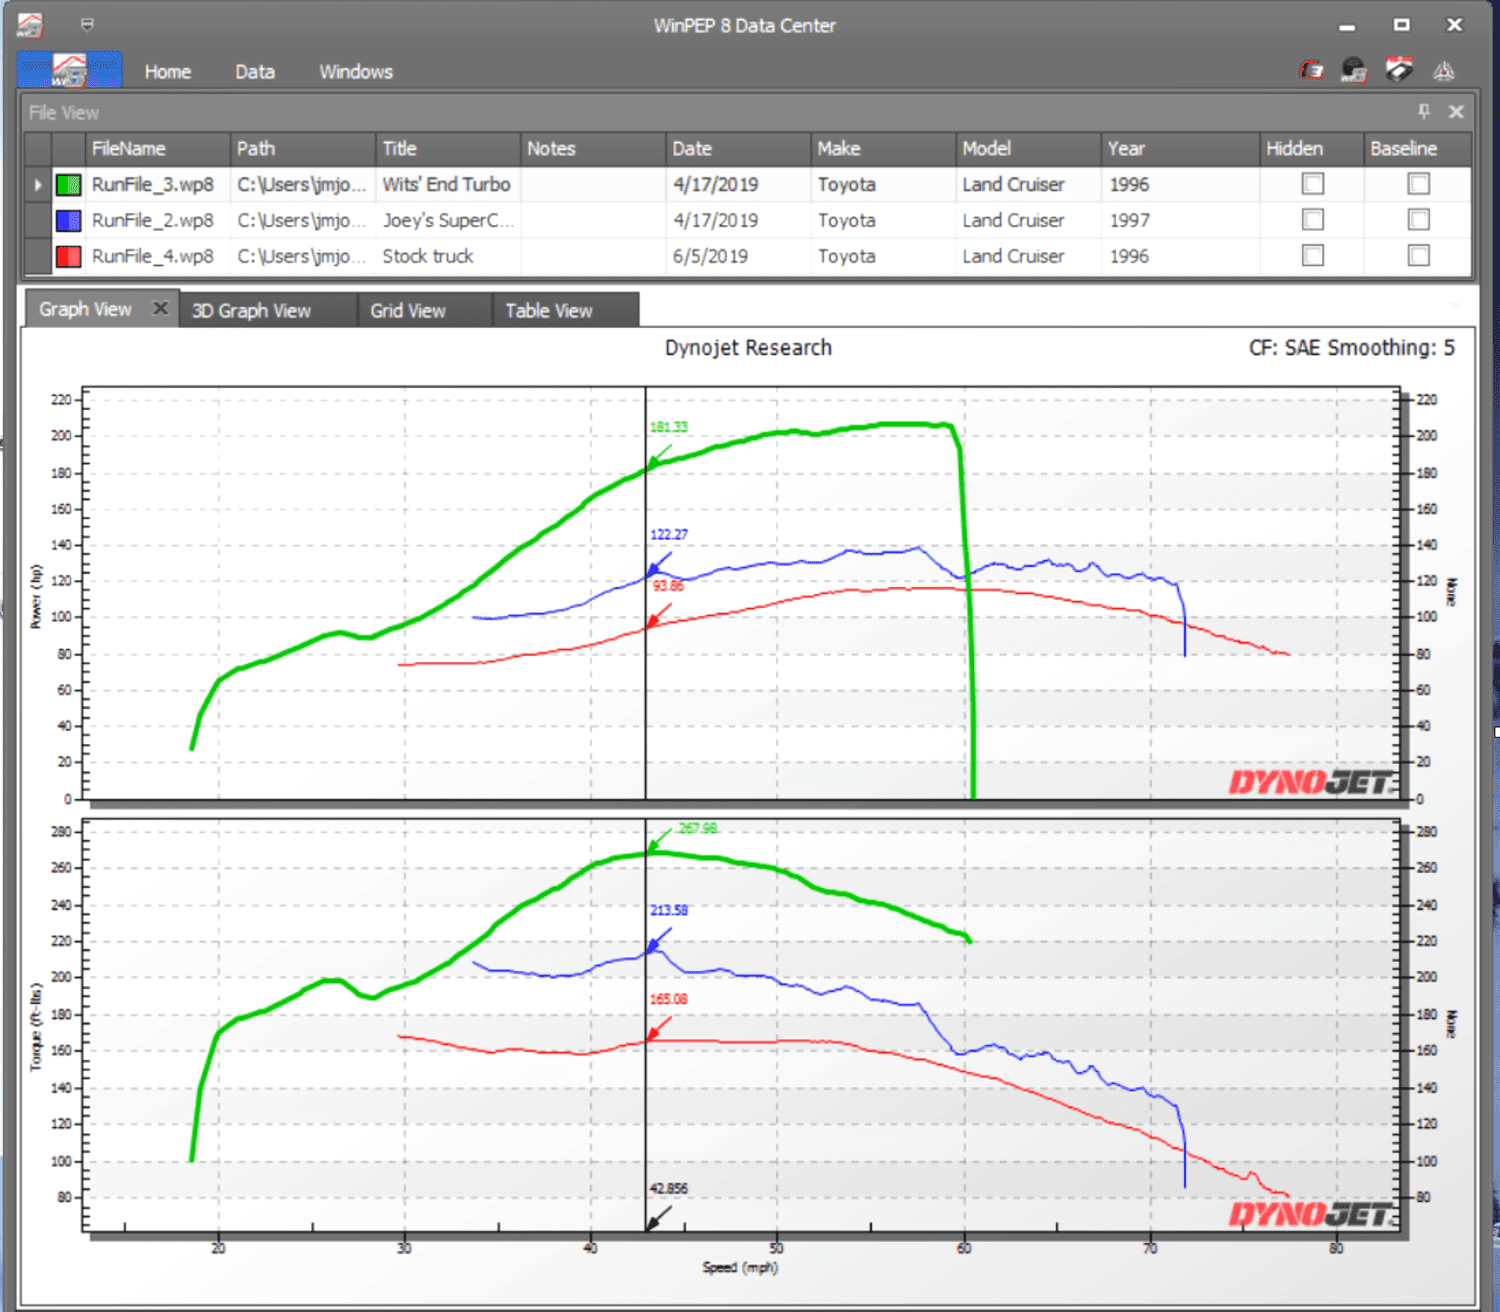Image resolution: width=1500 pixels, height=1312 pixels.
Task: Toggle Hidden checkbox for RunFile_3.wp8
Action: tap(1313, 184)
